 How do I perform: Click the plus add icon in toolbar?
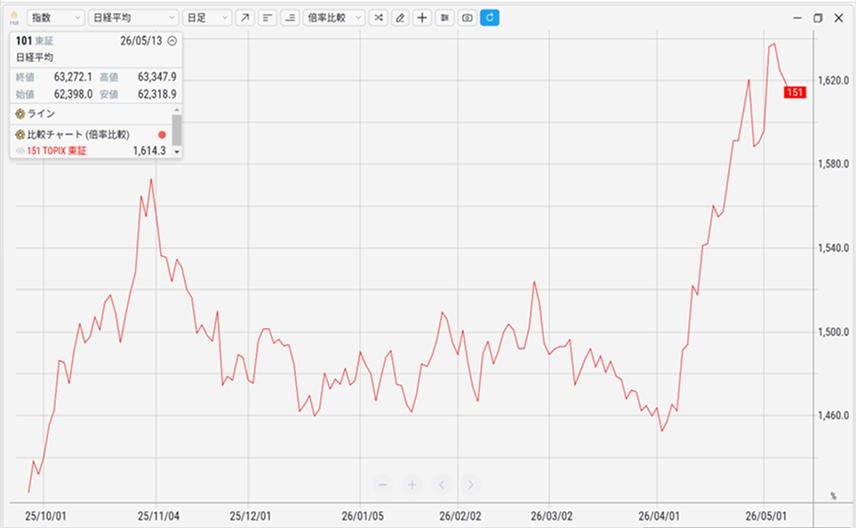coord(422,18)
